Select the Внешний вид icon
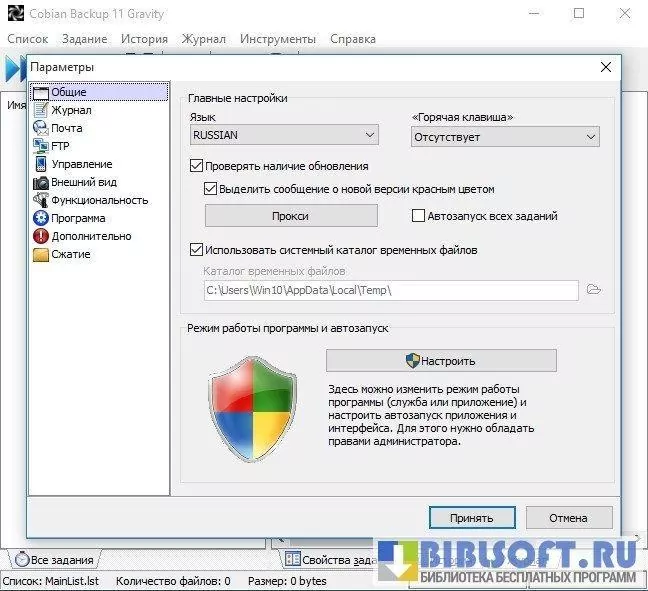The height and width of the screenshot is (591, 648). [41, 182]
